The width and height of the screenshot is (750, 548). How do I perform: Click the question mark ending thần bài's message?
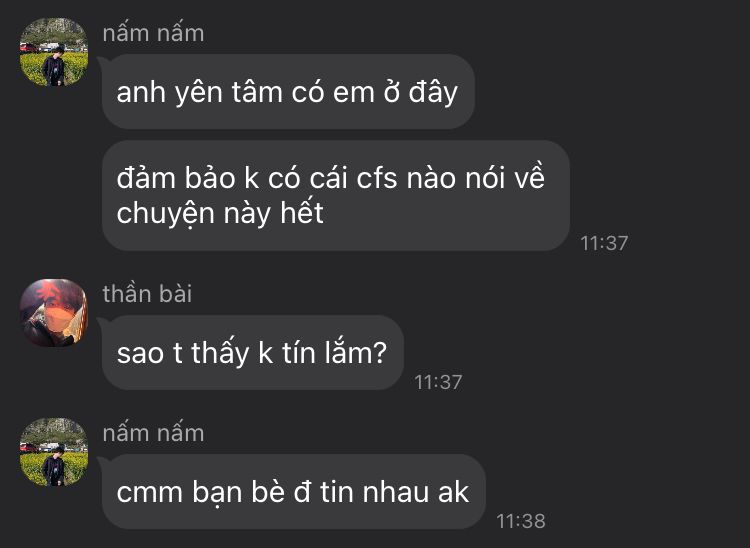[x=379, y=353]
